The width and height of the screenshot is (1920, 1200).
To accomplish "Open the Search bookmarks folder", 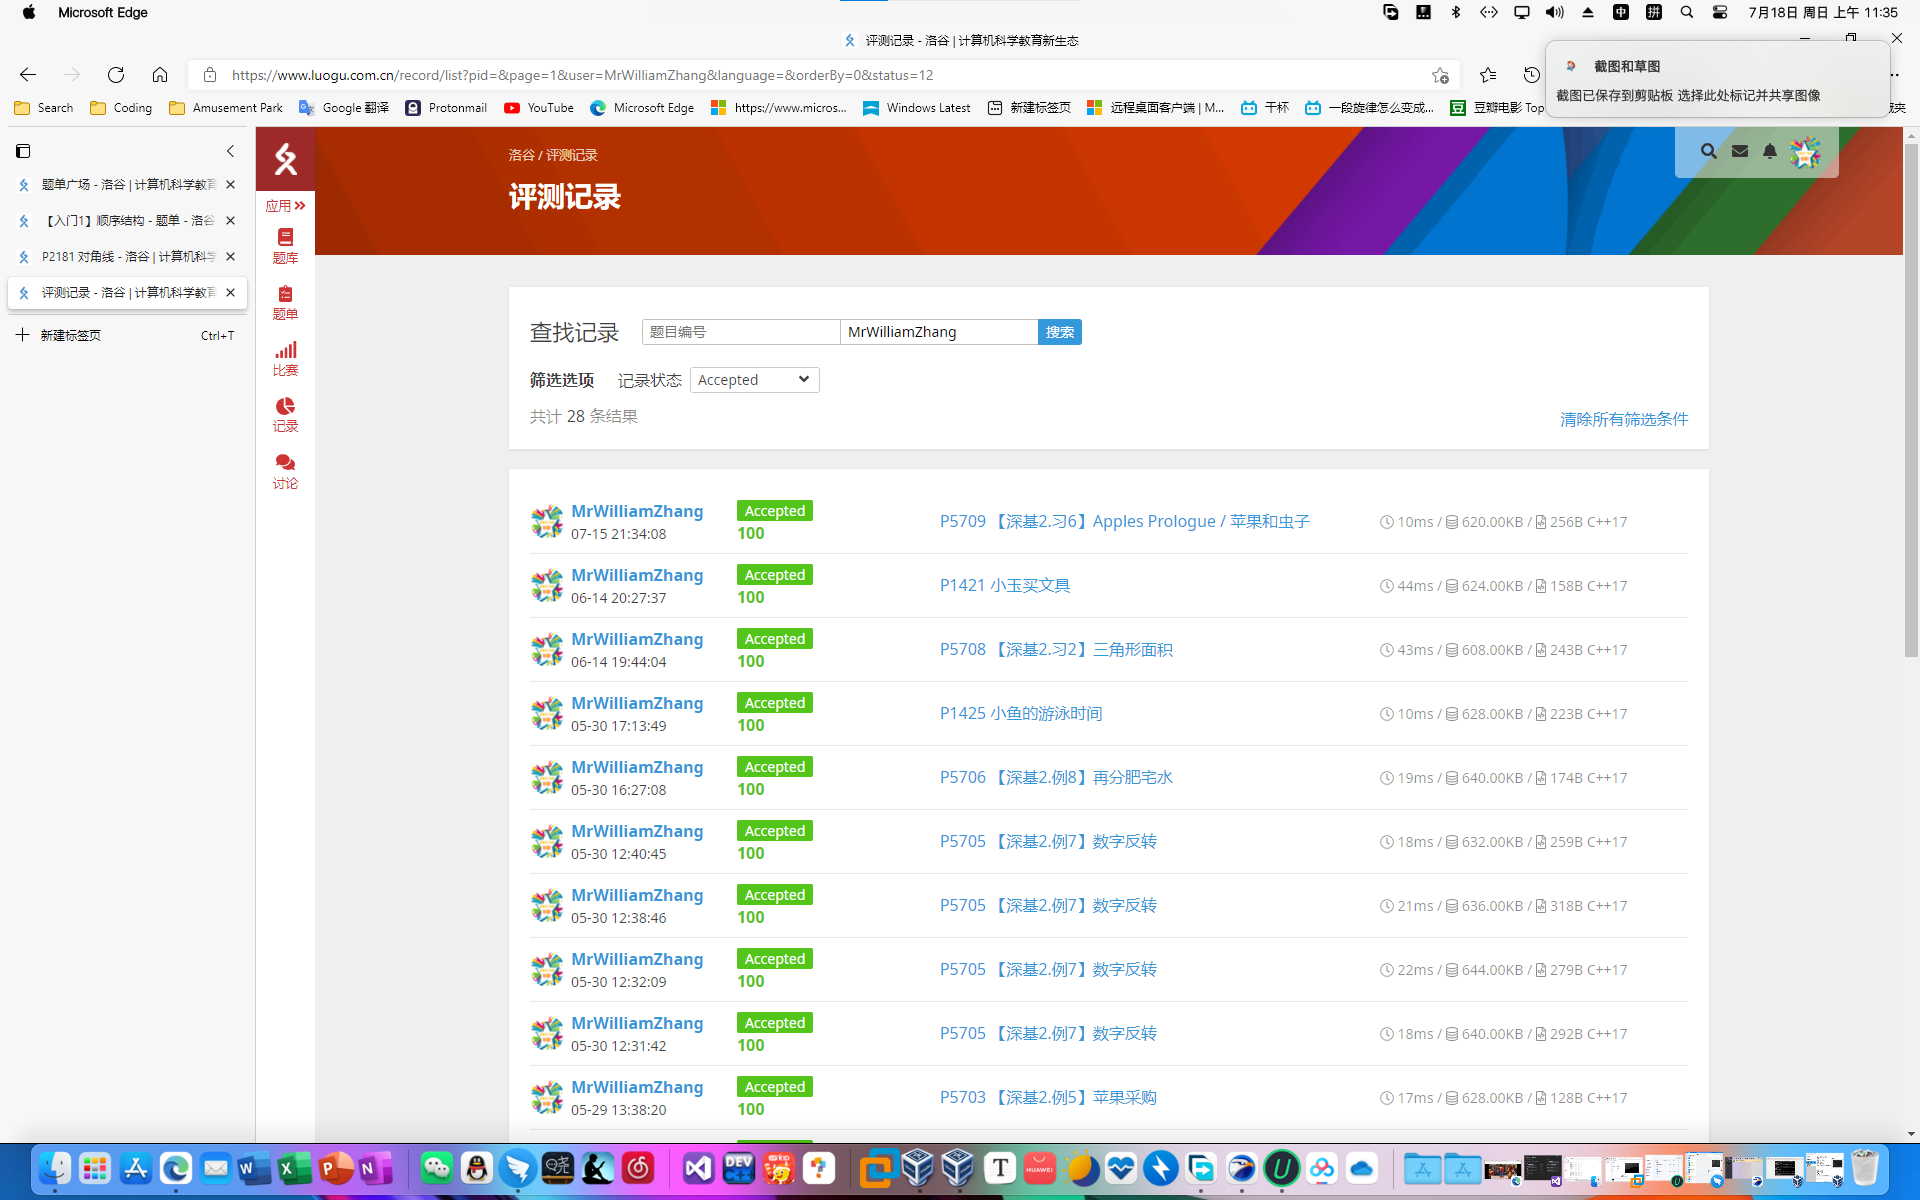I will click(44, 108).
